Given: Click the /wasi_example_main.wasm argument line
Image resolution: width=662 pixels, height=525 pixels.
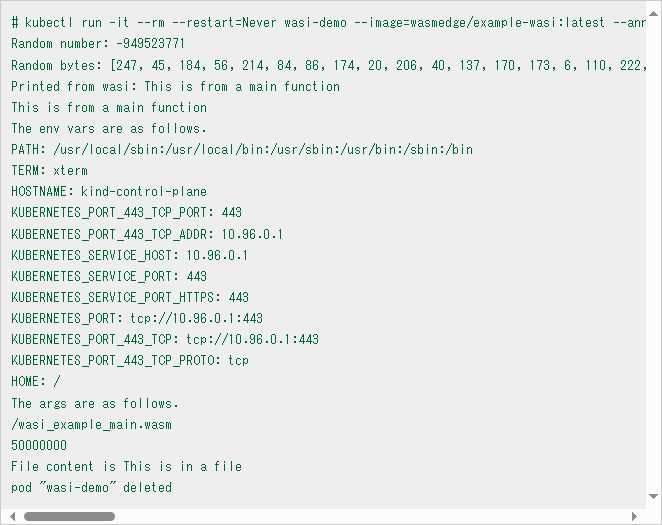Looking at the screenshot, I should (x=91, y=424).
